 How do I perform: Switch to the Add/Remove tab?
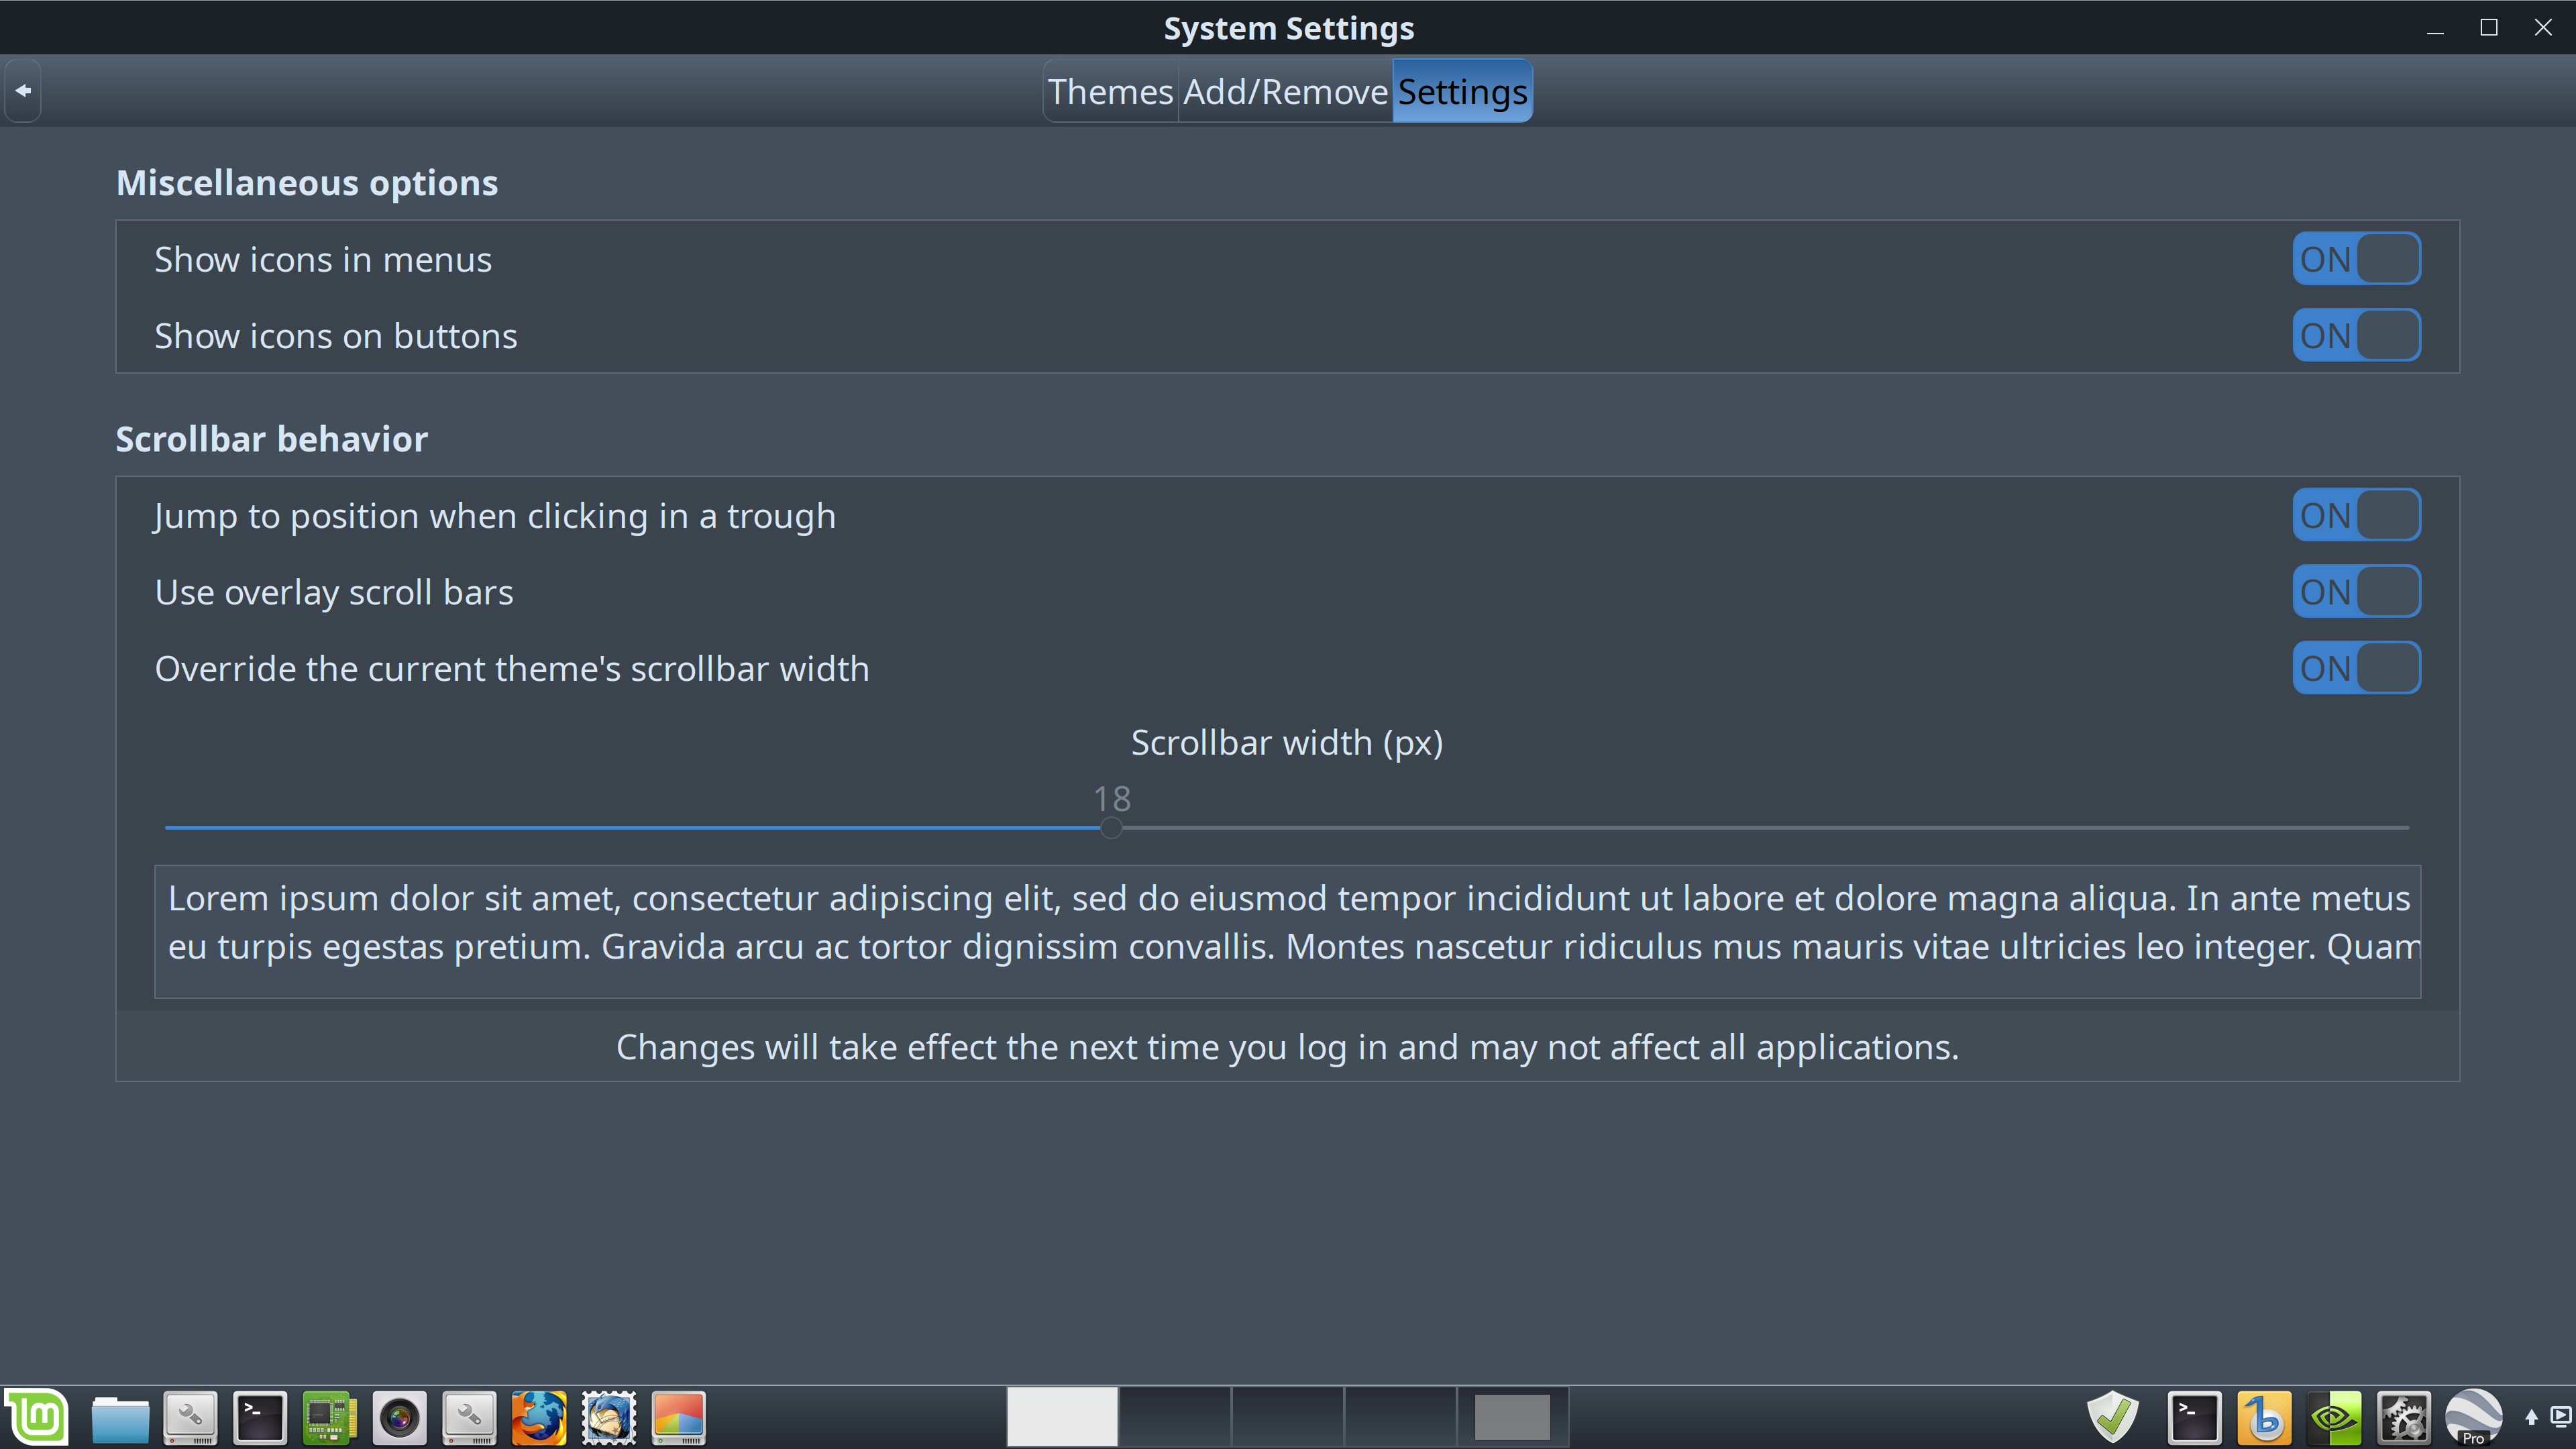[1286, 91]
